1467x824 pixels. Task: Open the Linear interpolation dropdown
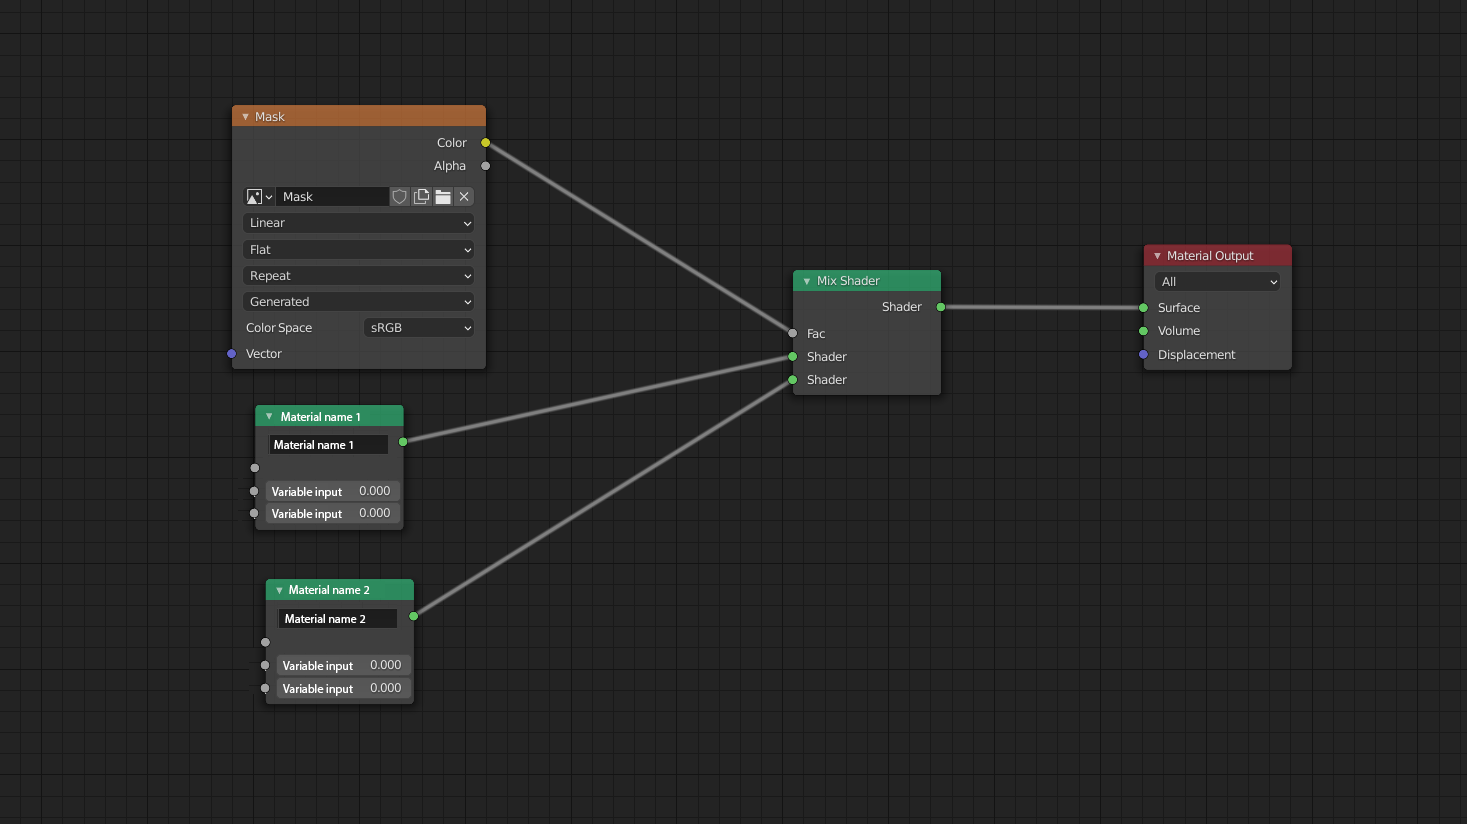coord(358,223)
